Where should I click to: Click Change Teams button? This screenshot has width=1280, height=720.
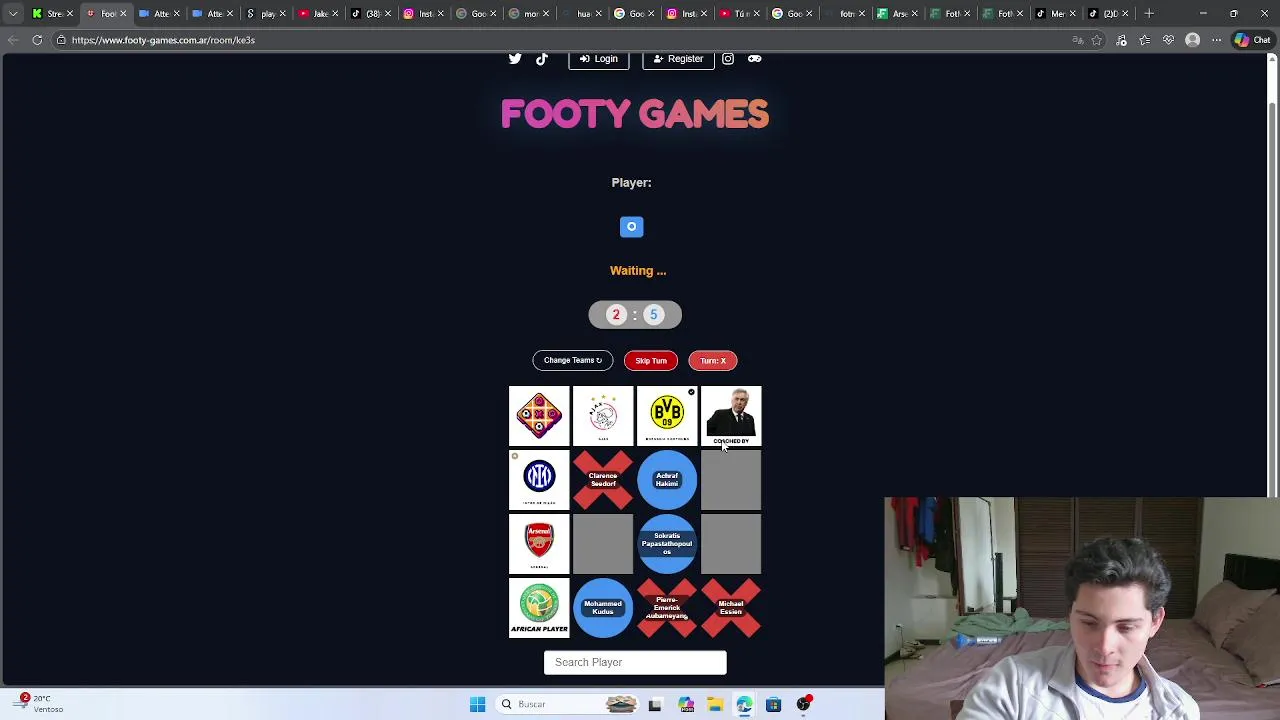(x=573, y=360)
